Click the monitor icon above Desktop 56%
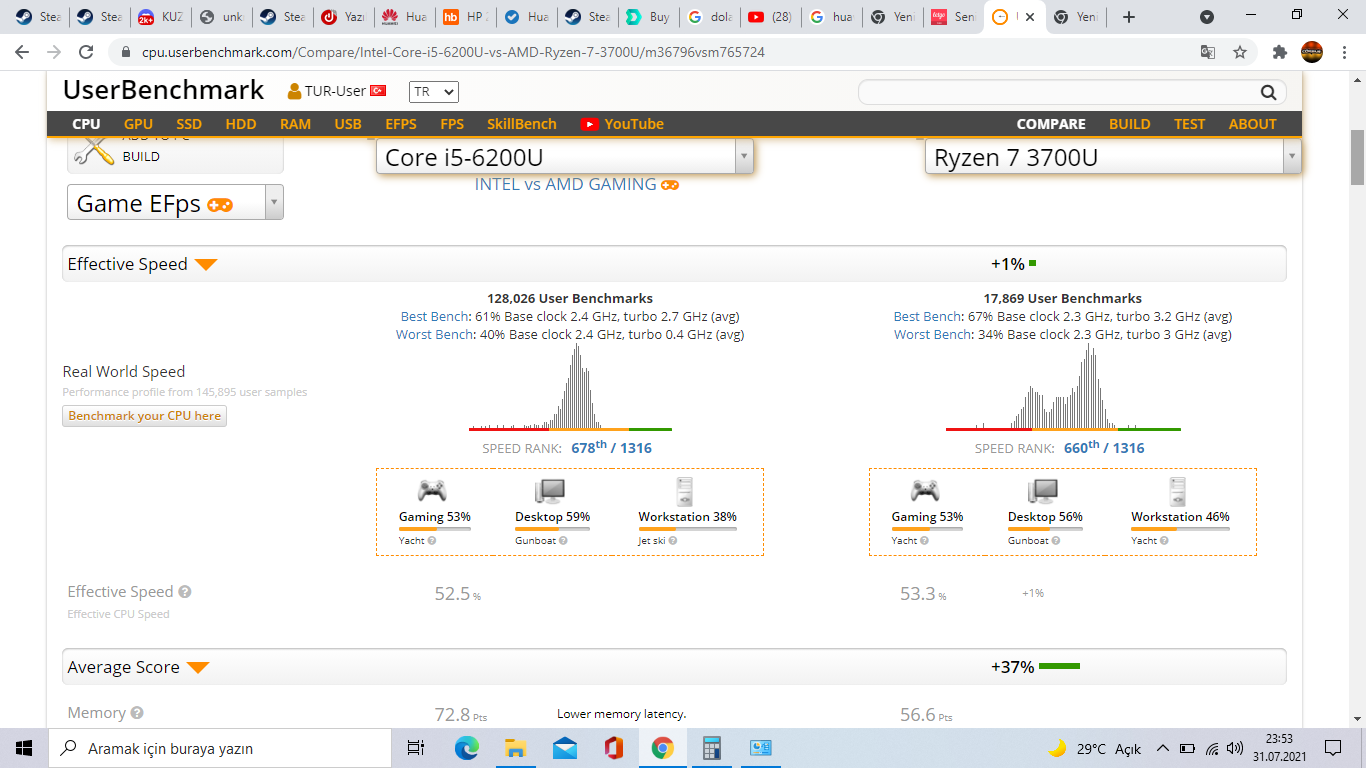1366x768 pixels. click(1043, 490)
